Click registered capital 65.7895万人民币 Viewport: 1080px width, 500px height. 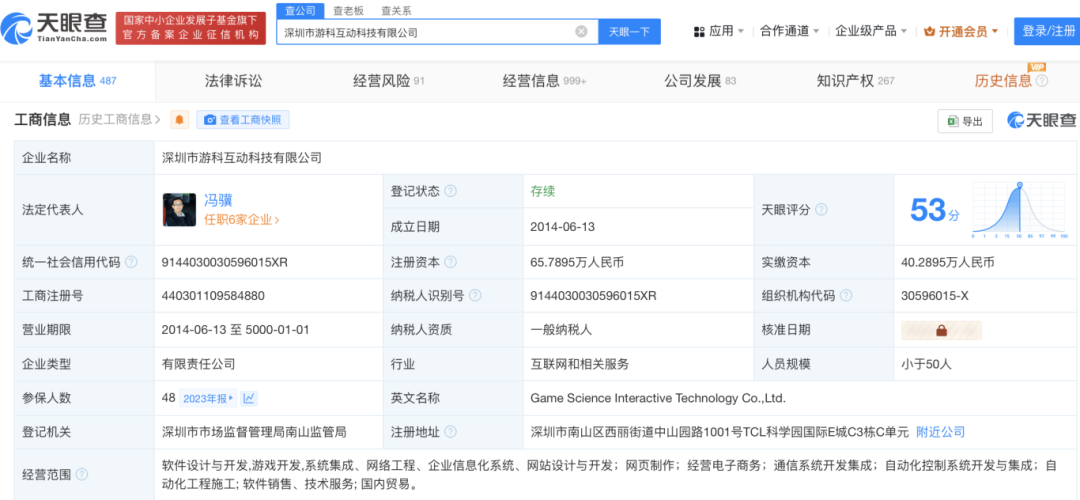point(577,262)
